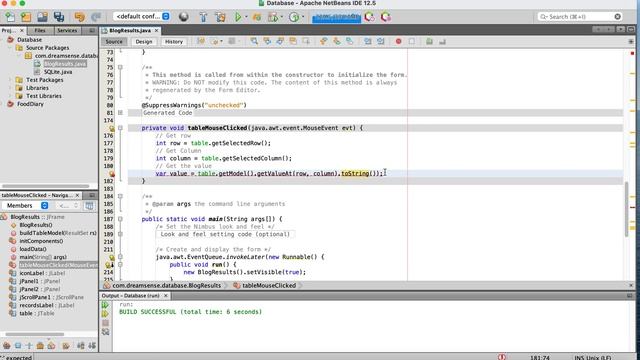Select recordsLabel : JLabel in Navigator
Viewport: 640px width, 360px height.
point(47,305)
